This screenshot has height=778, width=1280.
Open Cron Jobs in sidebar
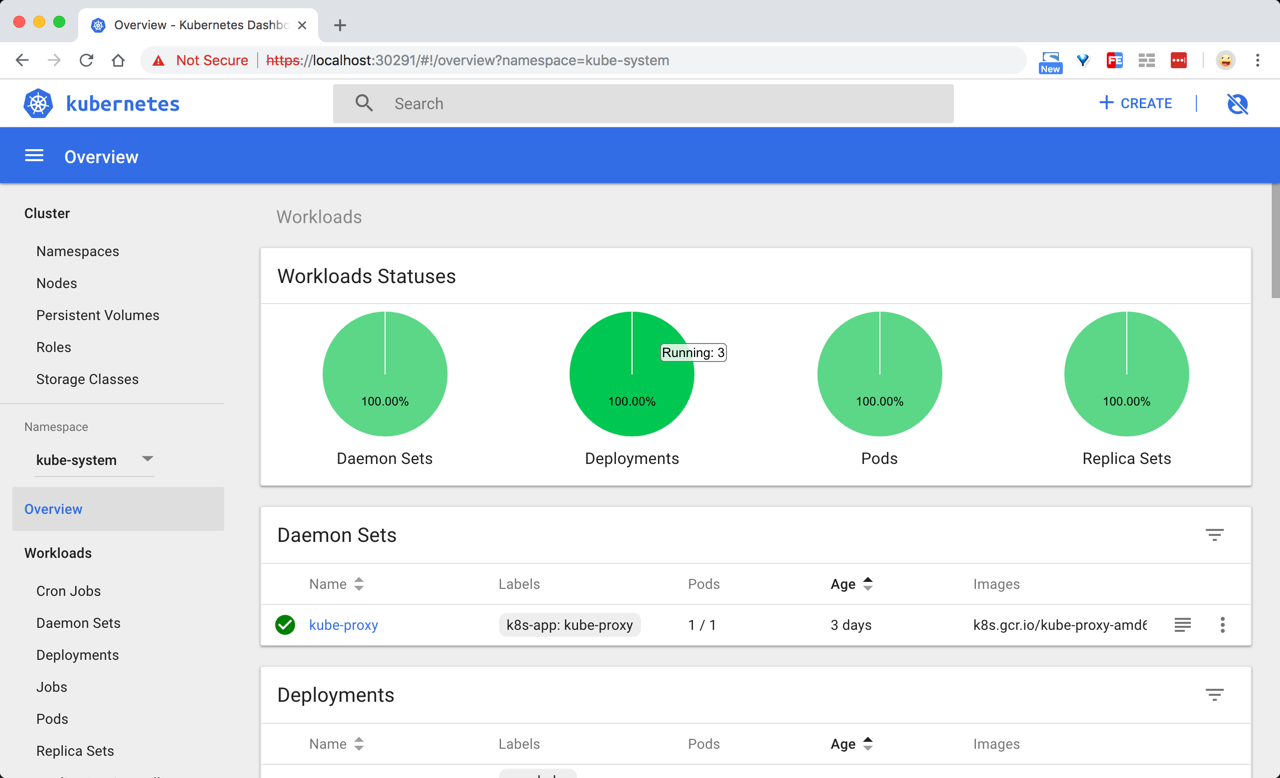coord(69,591)
